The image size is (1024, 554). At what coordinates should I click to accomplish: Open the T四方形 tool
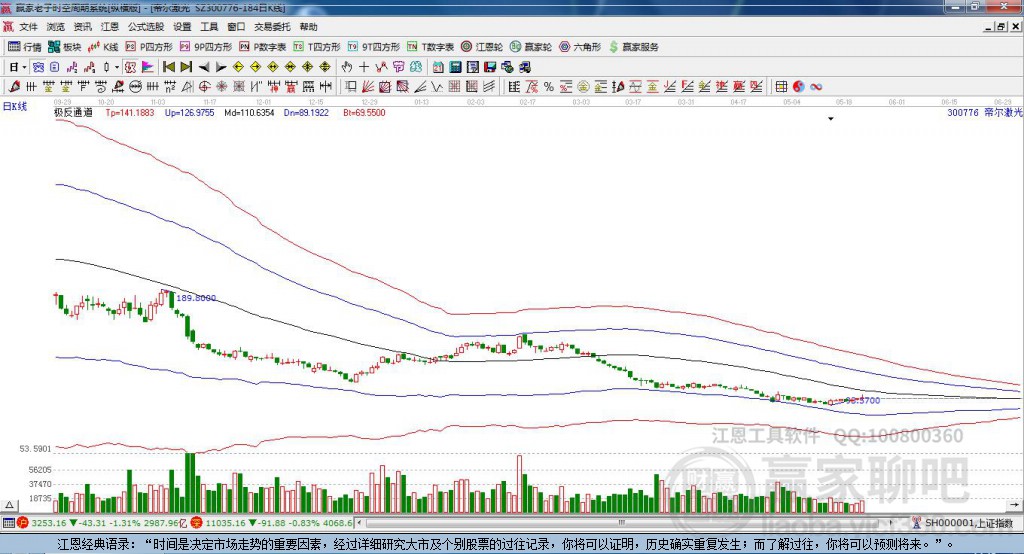click(317, 47)
